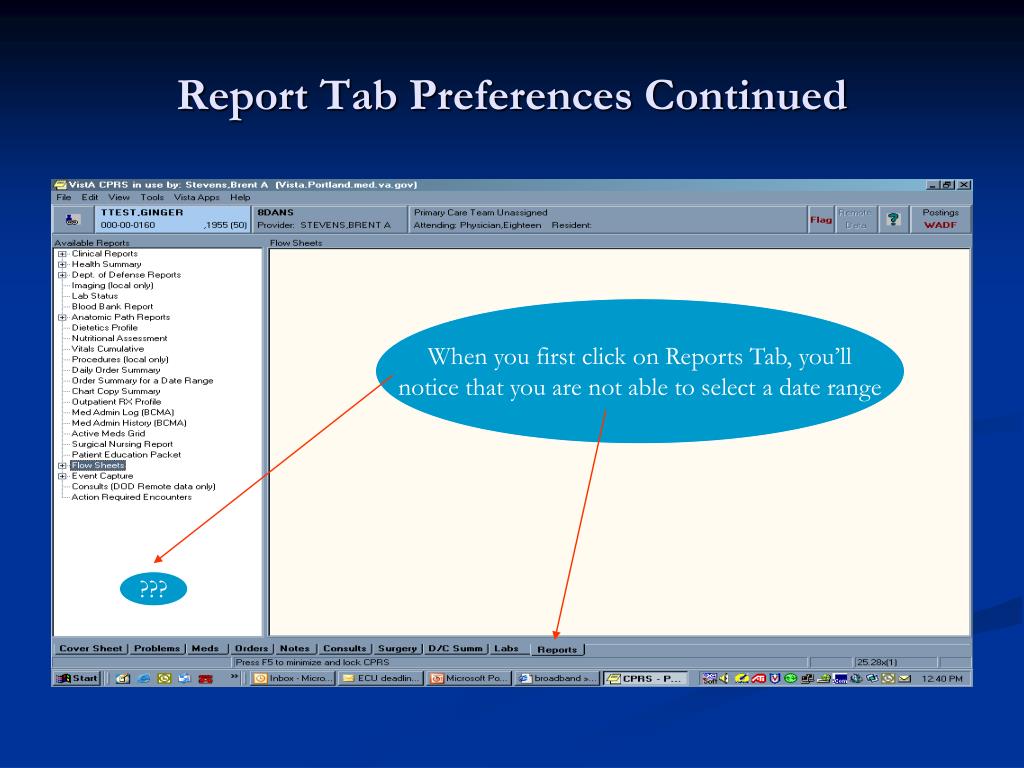Click the TTEST,GINGER patient identification button

[x=172, y=219]
